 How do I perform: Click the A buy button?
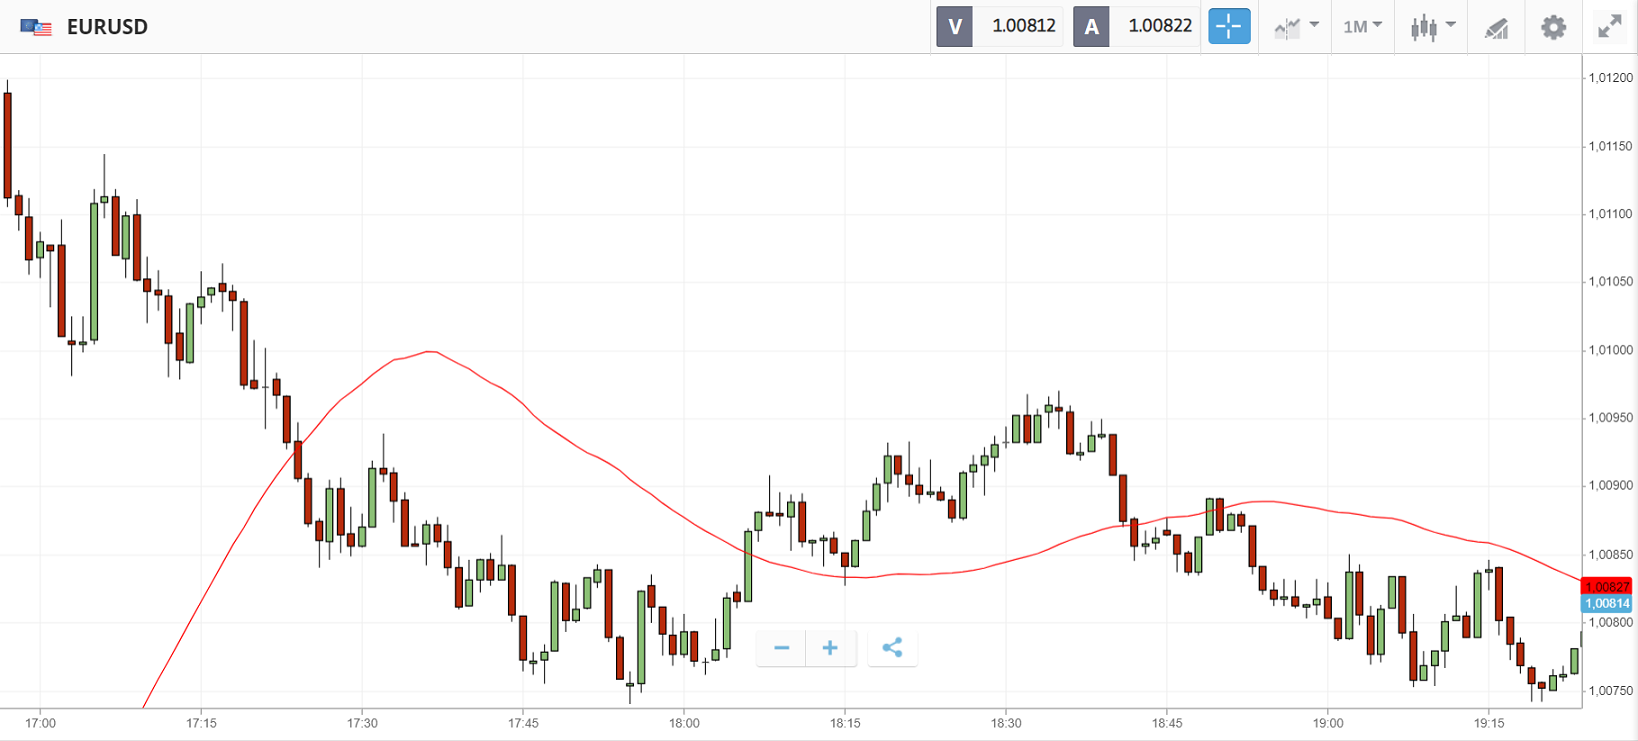(x=1091, y=26)
